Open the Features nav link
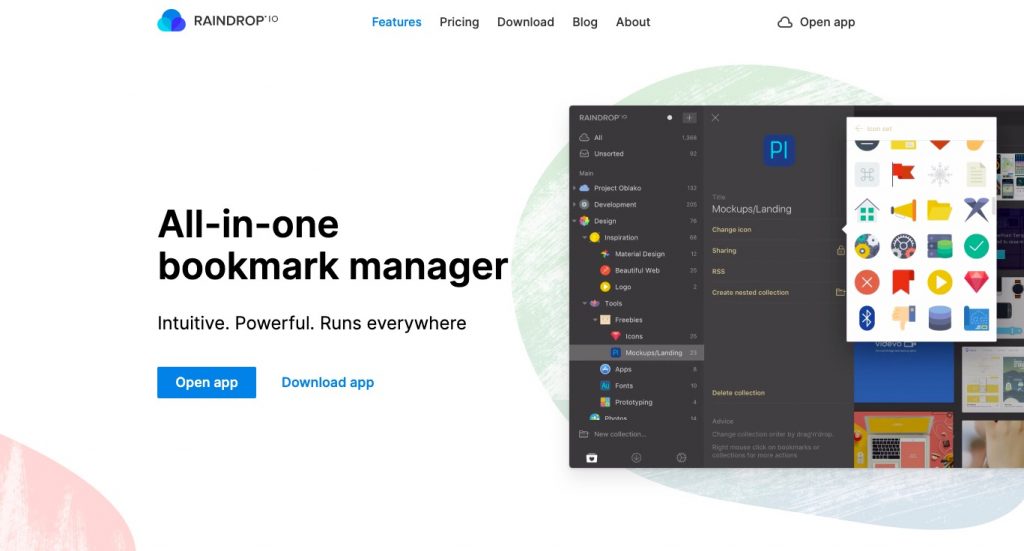The height and width of the screenshot is (551, 1024). [x=396, y=22]
